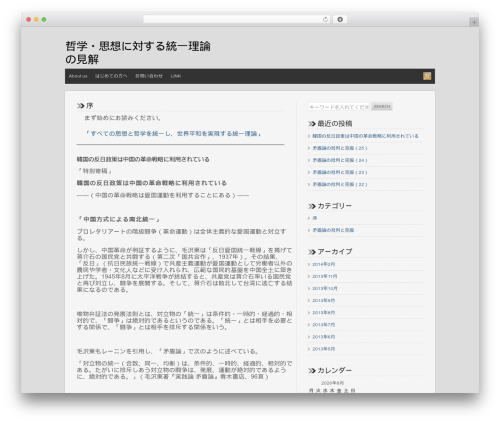
Task: Click the yellow minimize window button
Action: 36,19
